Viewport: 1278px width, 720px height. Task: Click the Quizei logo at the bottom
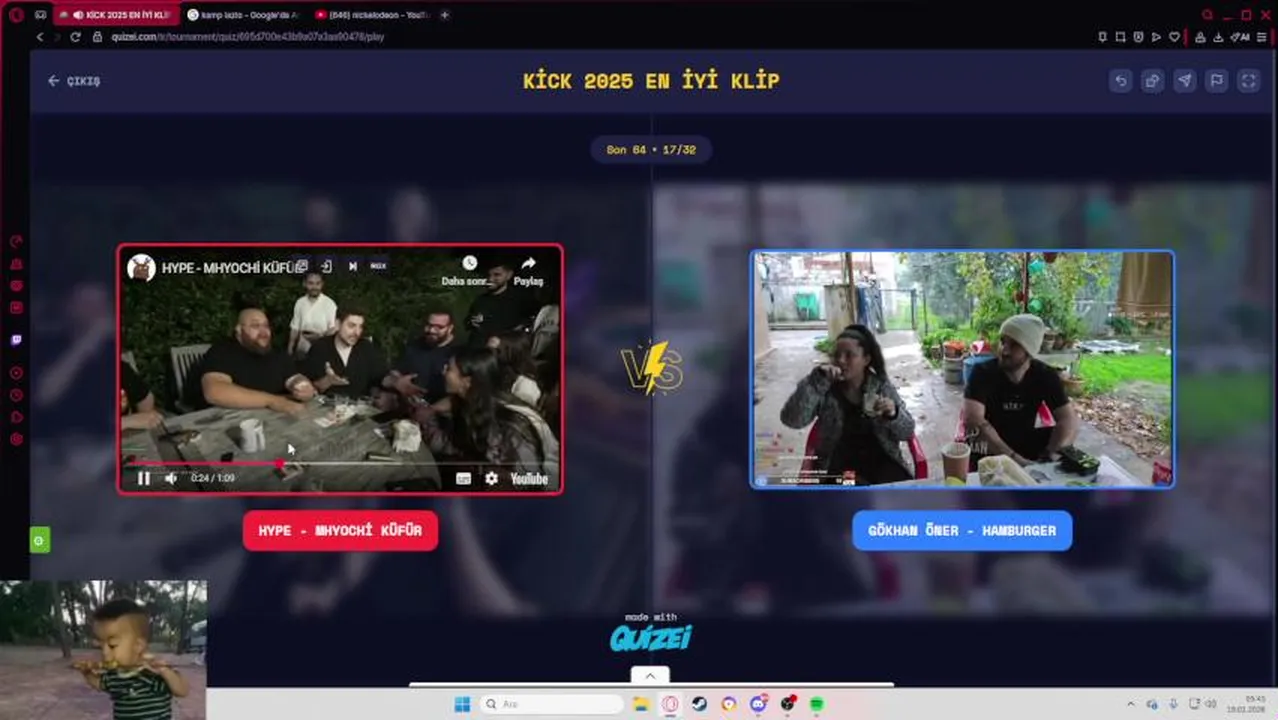pyautogui.click(x=650, y=637)
